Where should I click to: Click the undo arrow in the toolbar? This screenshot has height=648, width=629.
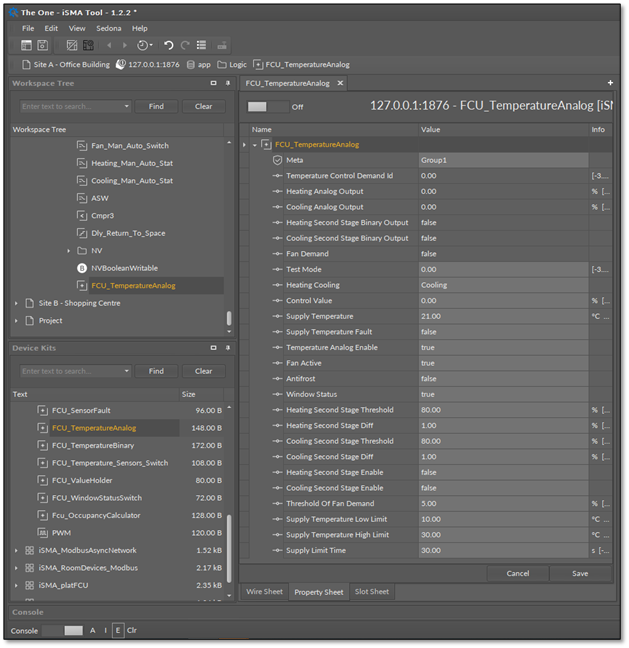coord(168,45)
